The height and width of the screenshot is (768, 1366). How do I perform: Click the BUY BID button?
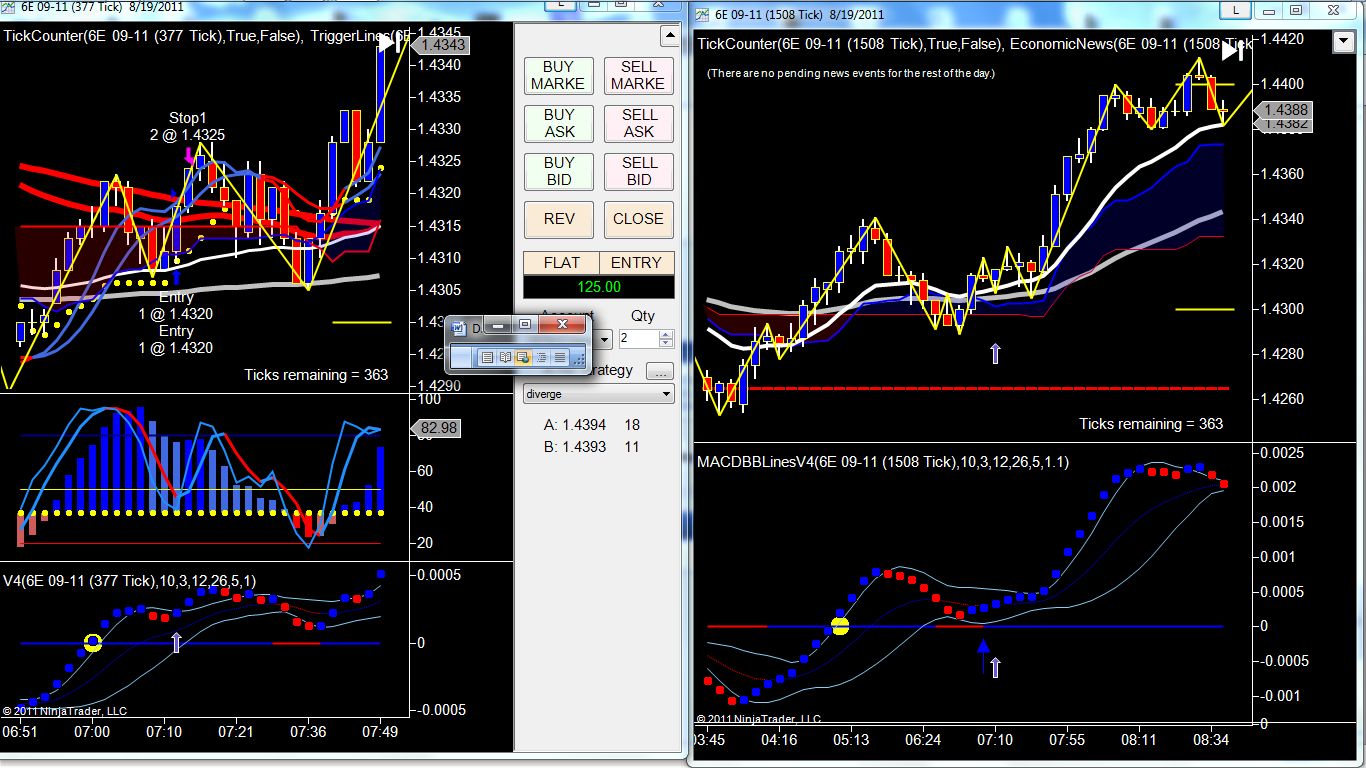559,172
